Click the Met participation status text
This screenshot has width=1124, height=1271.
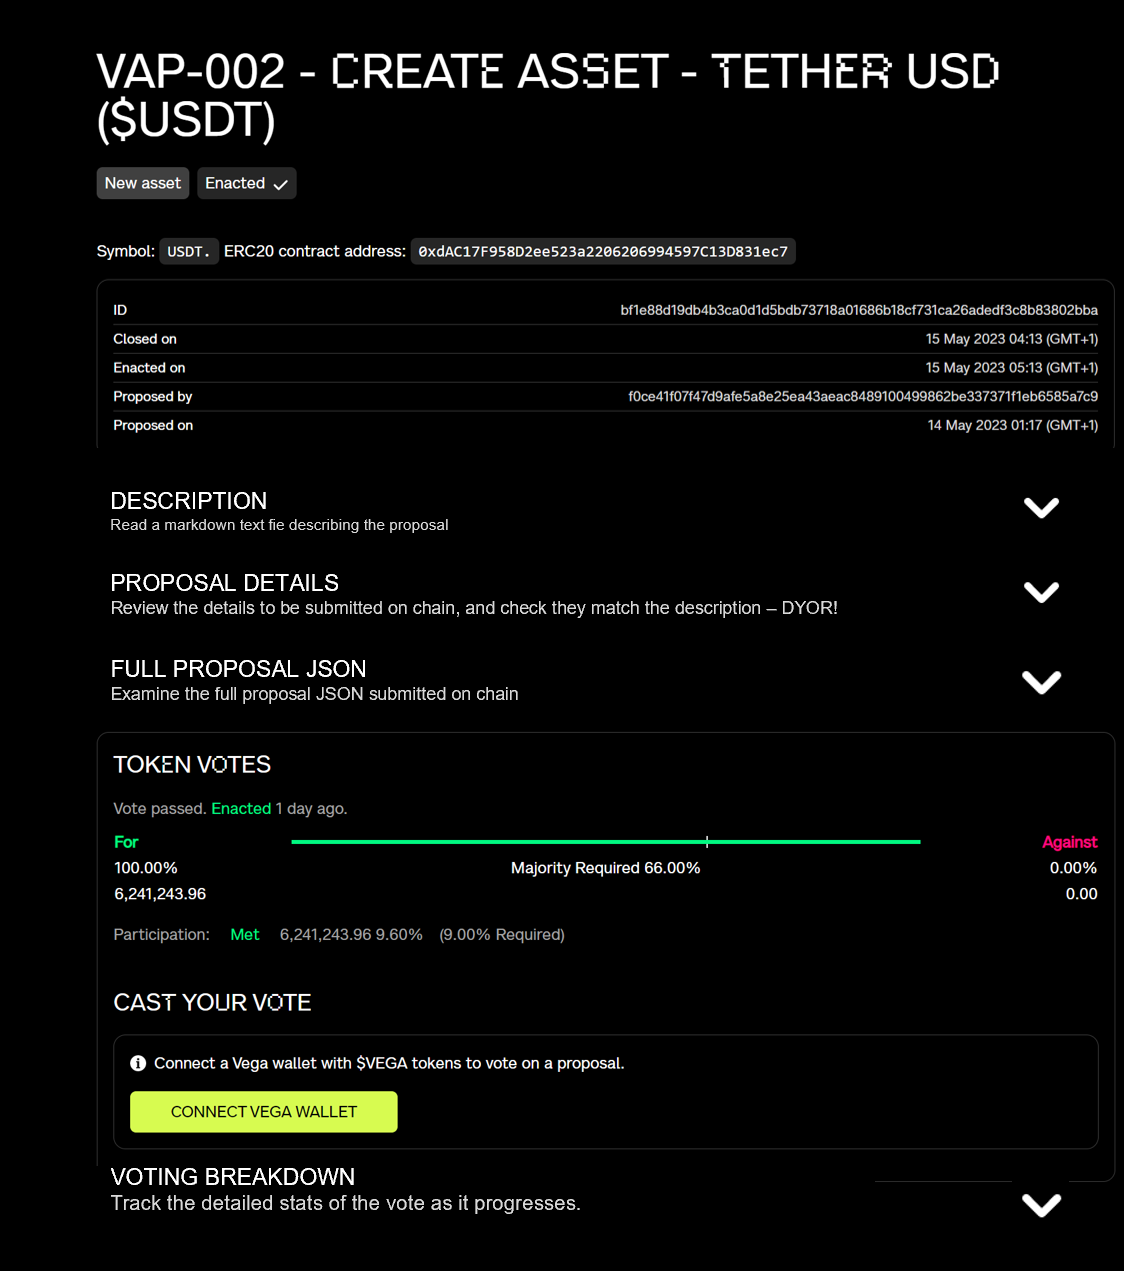pyautogui.click(x=245, y=934)
